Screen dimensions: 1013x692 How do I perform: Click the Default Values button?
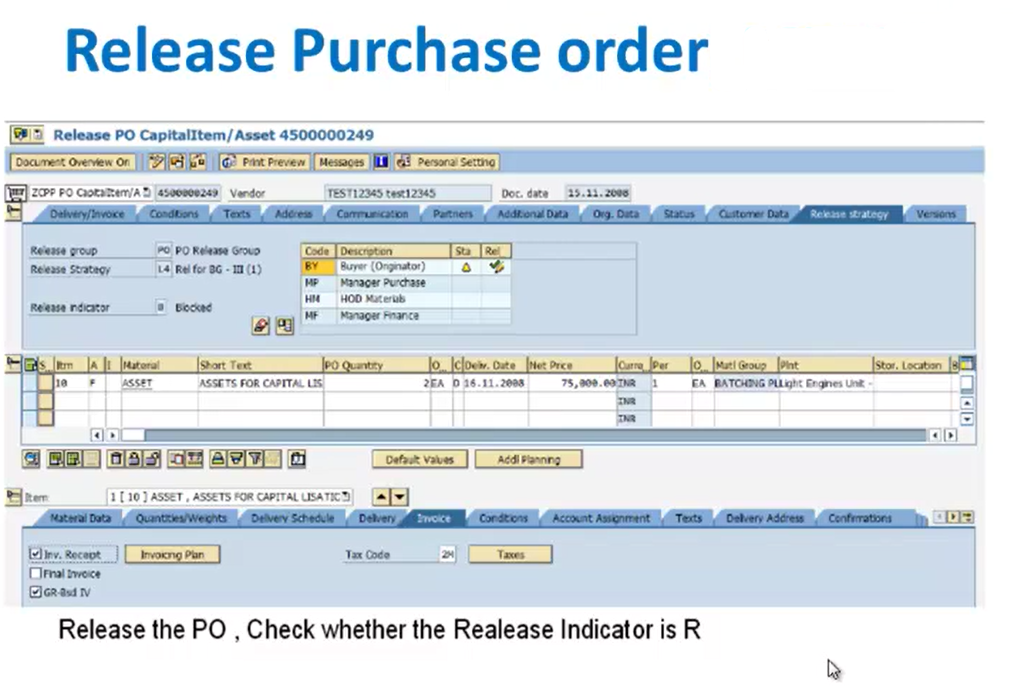tap(420, 459)
